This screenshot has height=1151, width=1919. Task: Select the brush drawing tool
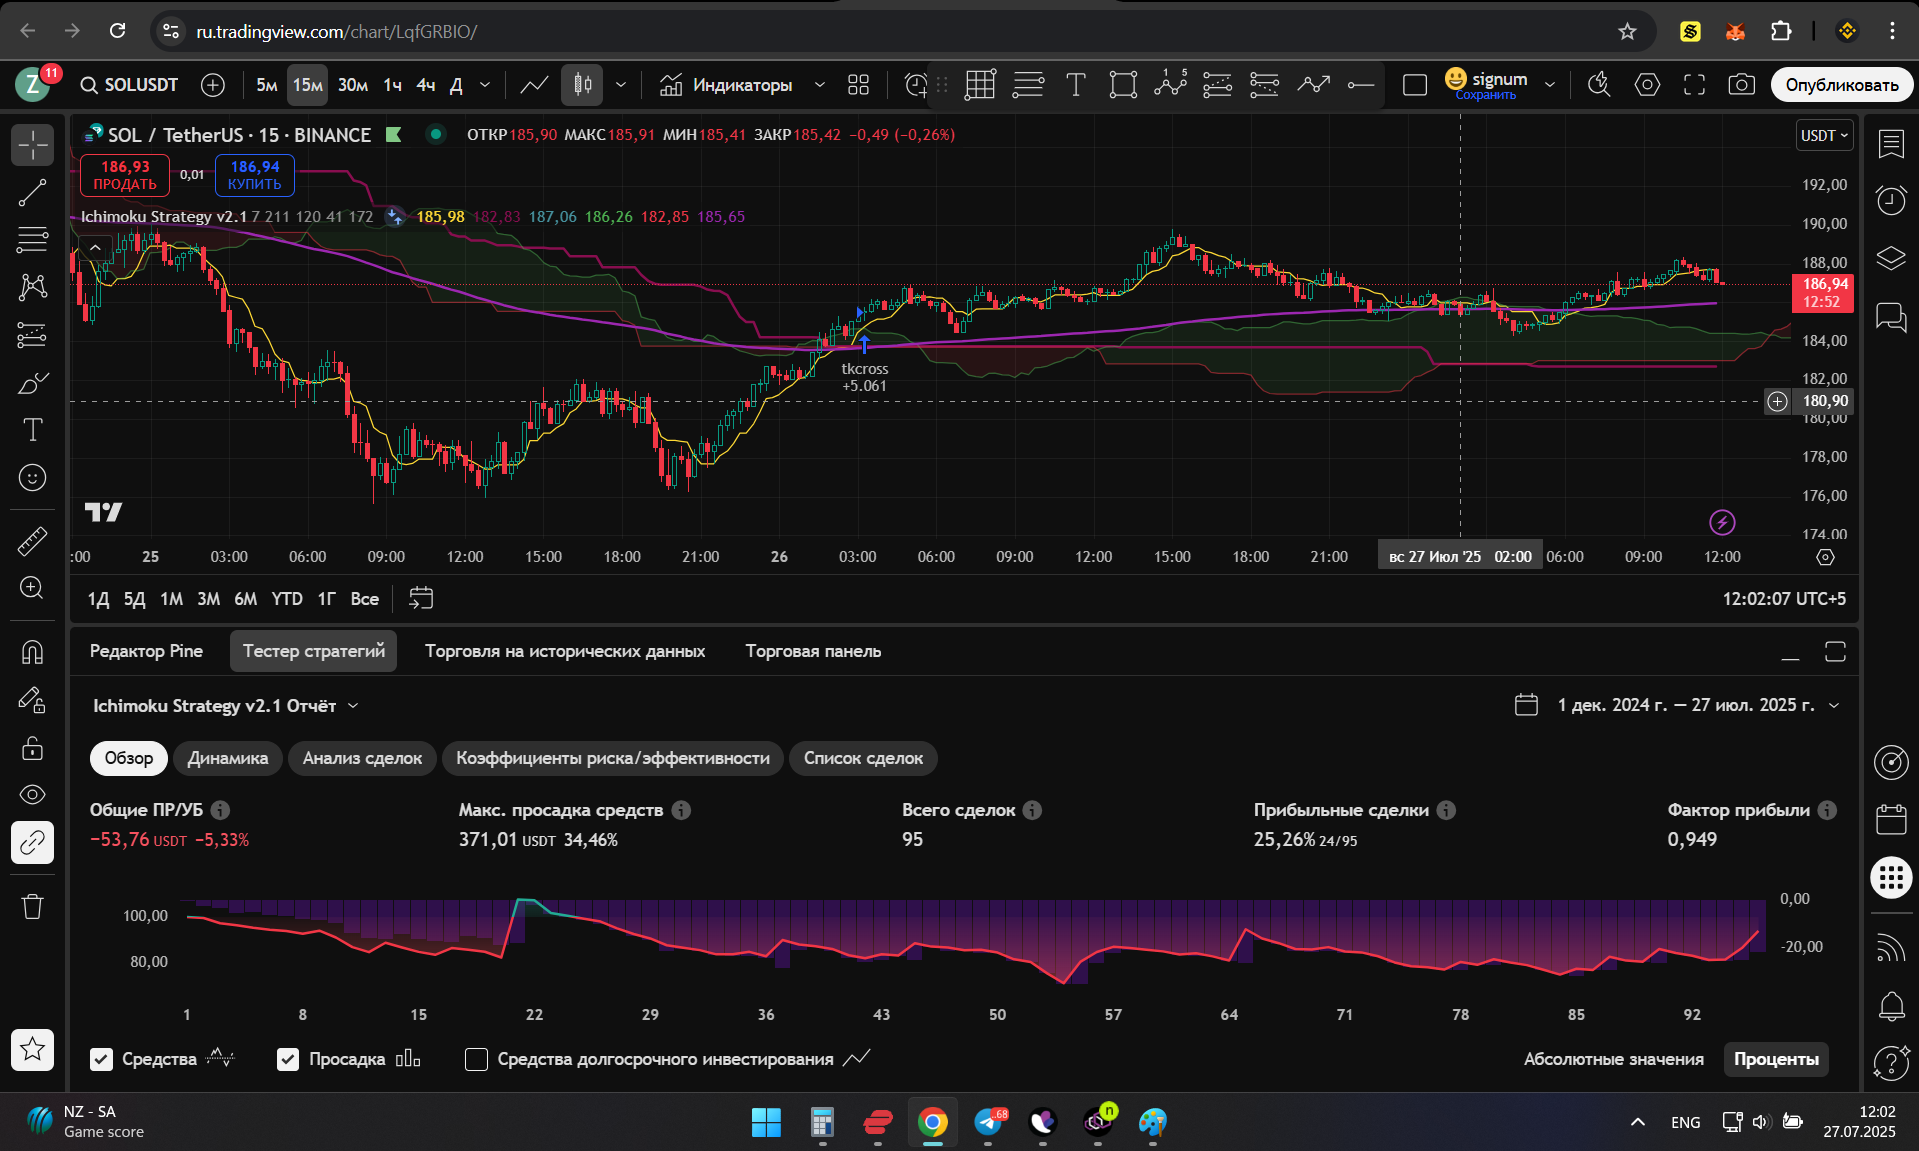pyautogui.click(x=33, y=383)
